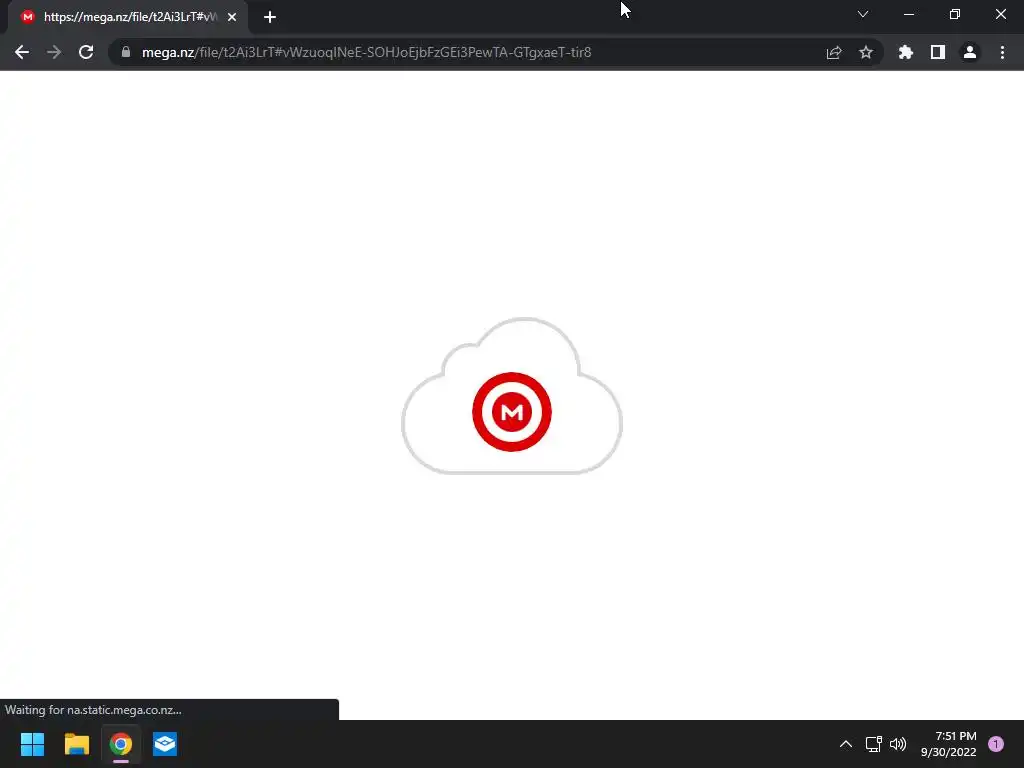This screenshot has height=768, width=1024.
Task: Minimize the Chrome window
Action: [909, 14]
